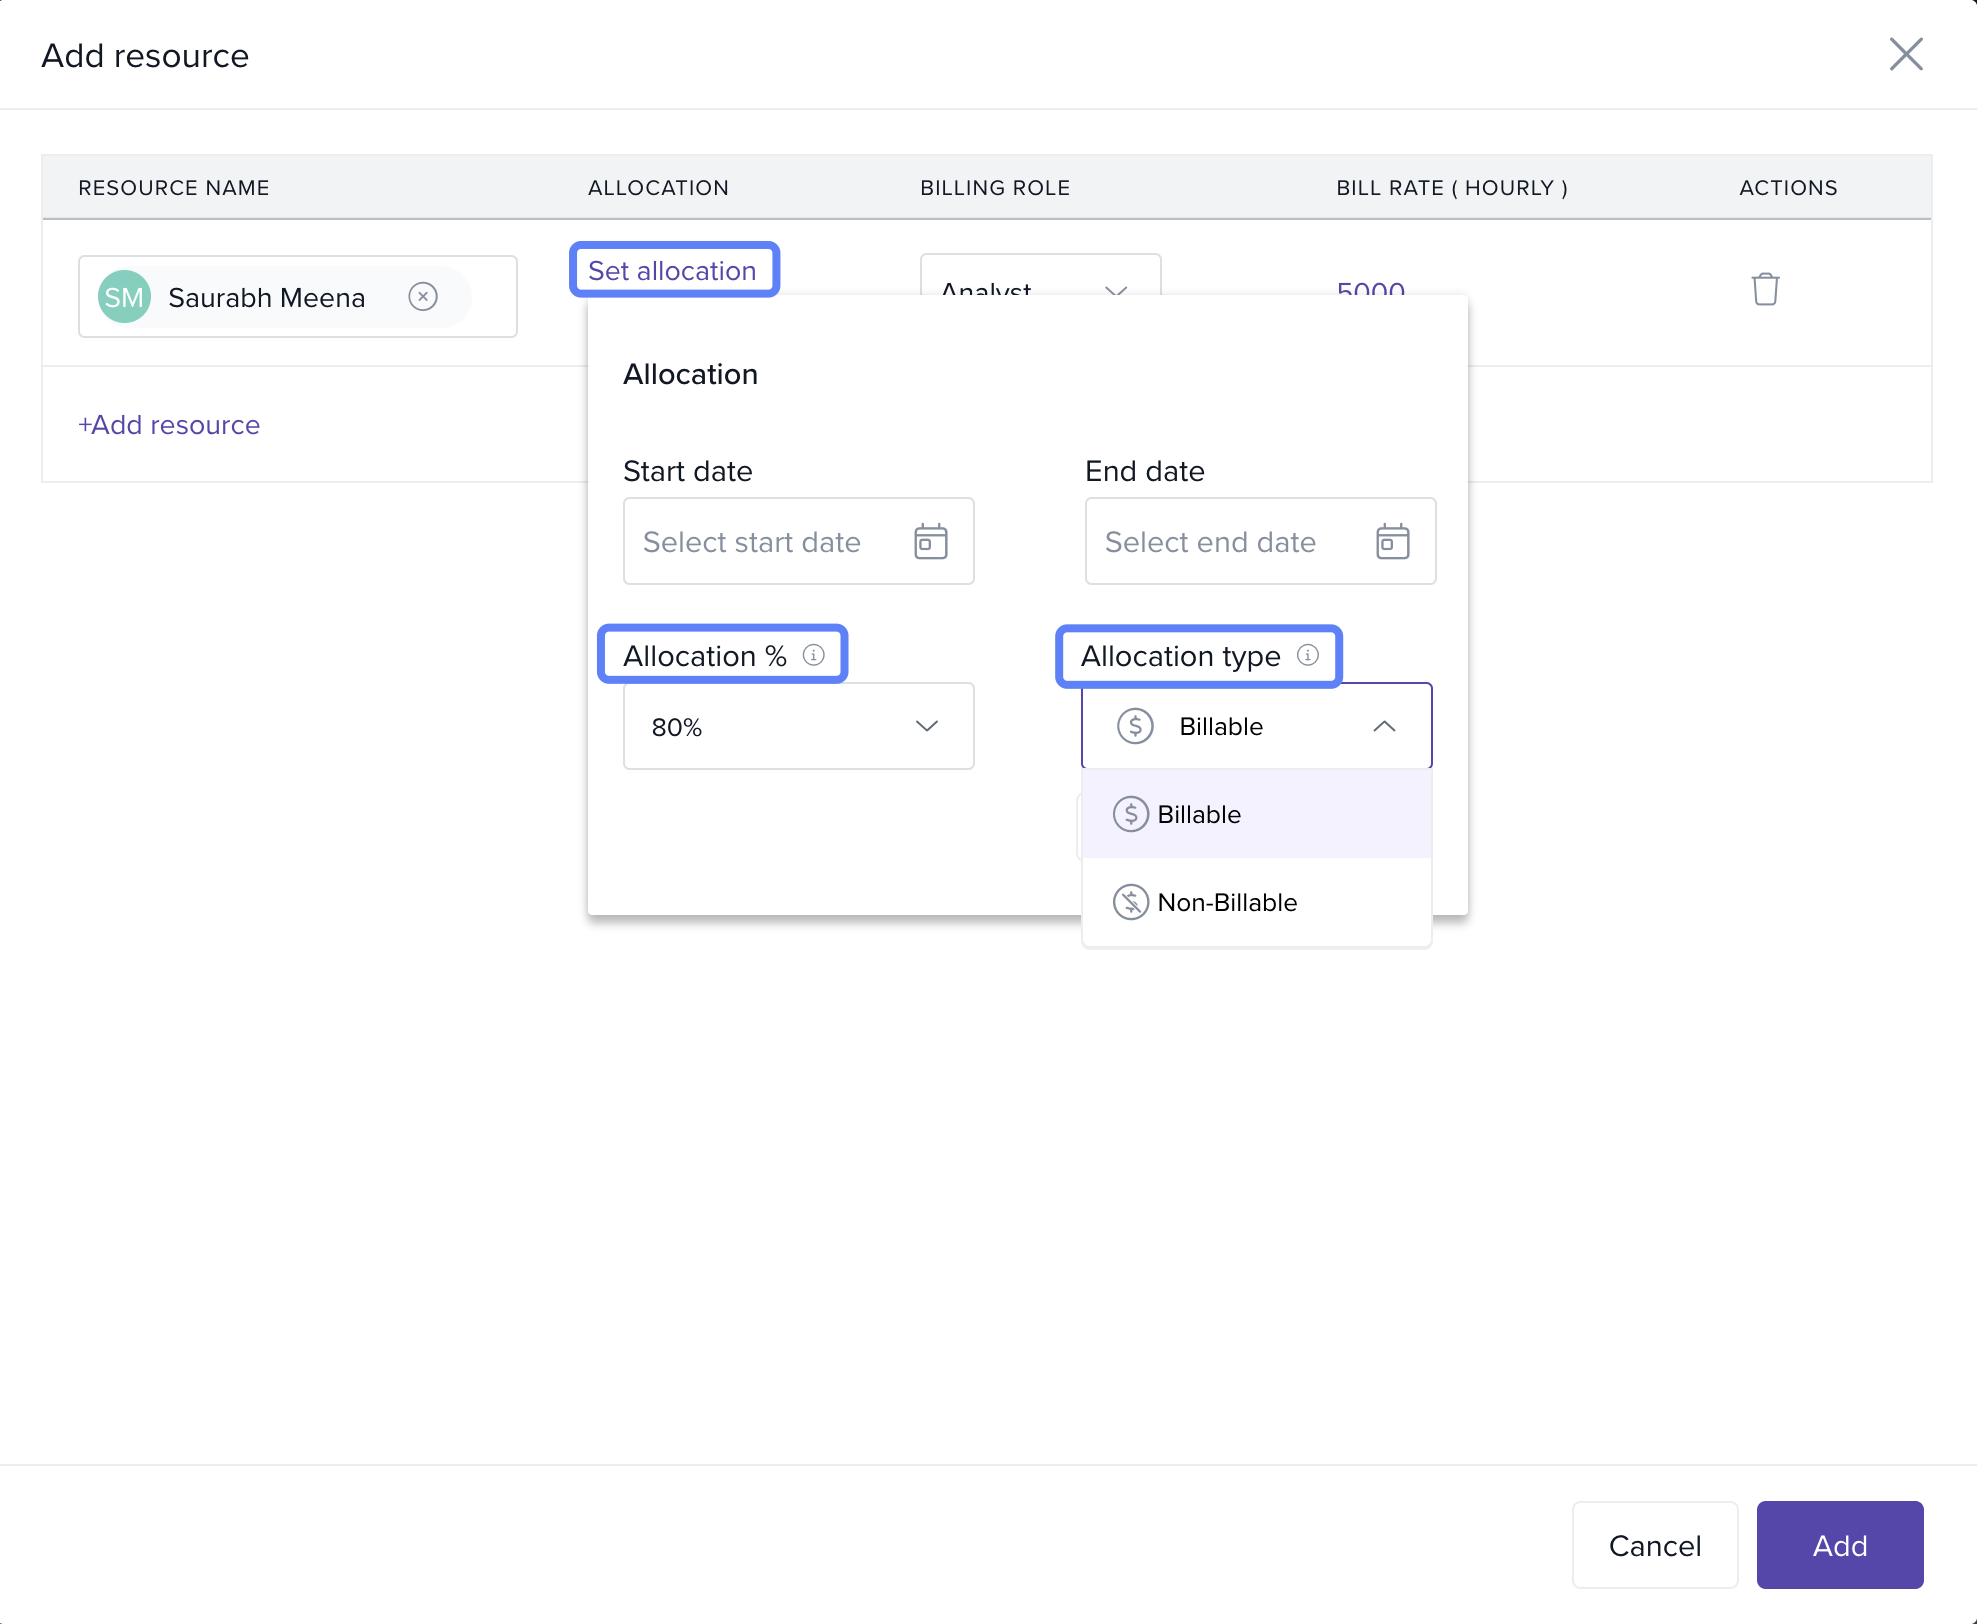Image resolution: width=1977 pixels, height=1624 pixels.
Task: Click the Set allocation link
Action: tap(672, 270)
